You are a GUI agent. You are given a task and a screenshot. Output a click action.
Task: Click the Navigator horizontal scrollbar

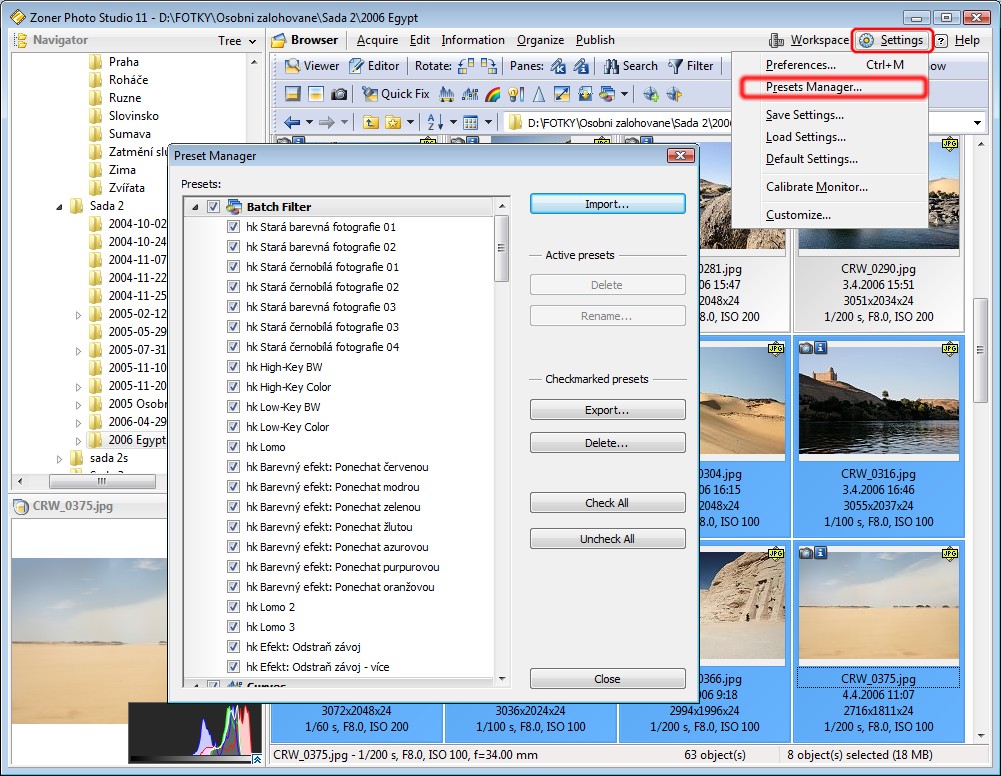click(x=102, y=481)
